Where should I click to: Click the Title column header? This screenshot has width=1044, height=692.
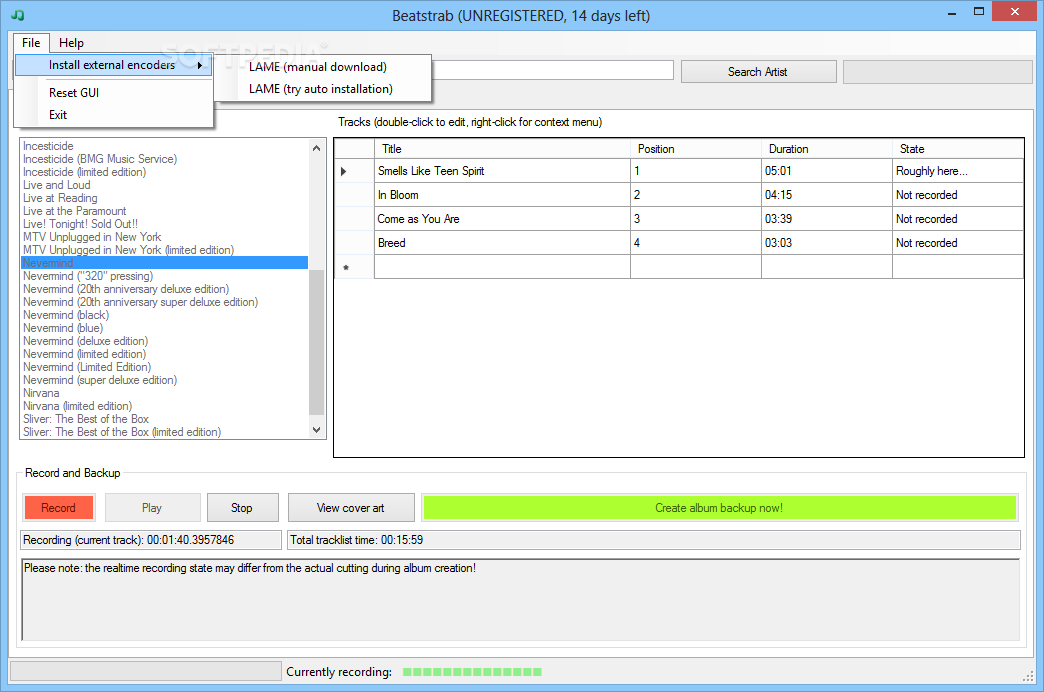[502, 149]
